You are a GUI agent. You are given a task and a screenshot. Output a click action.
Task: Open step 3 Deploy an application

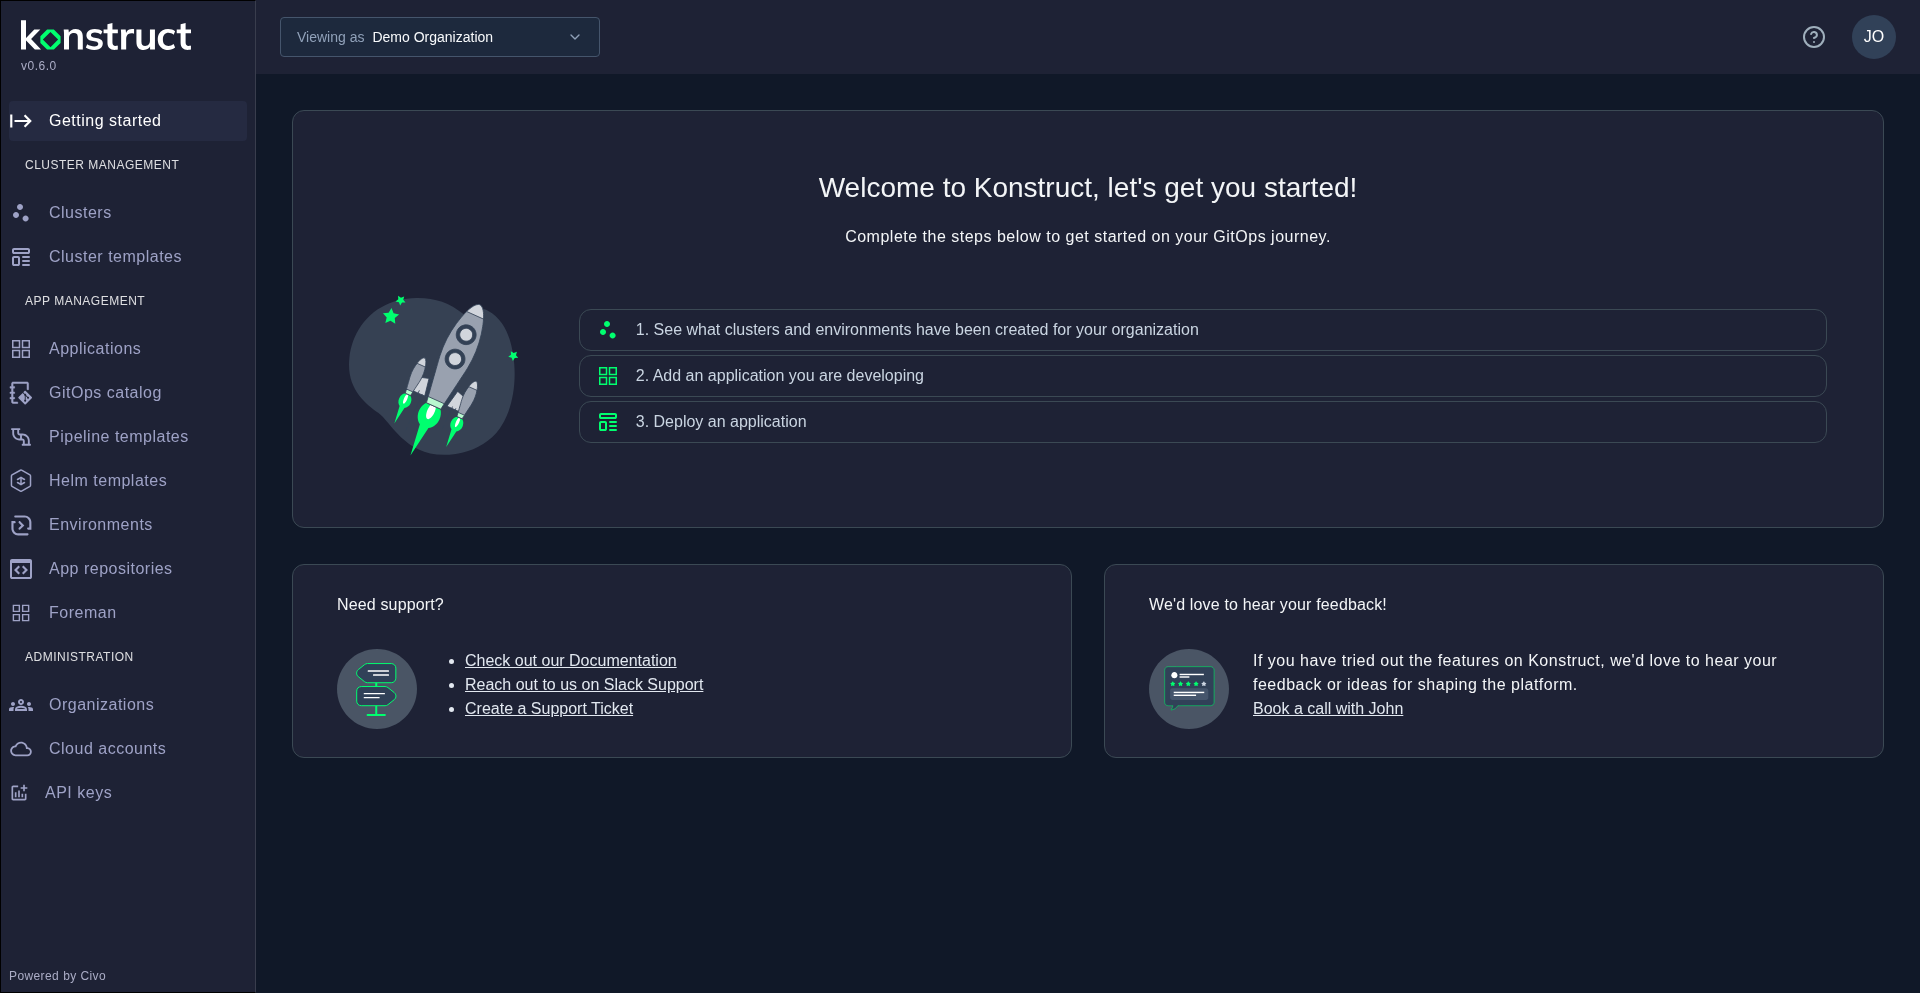1203,422
